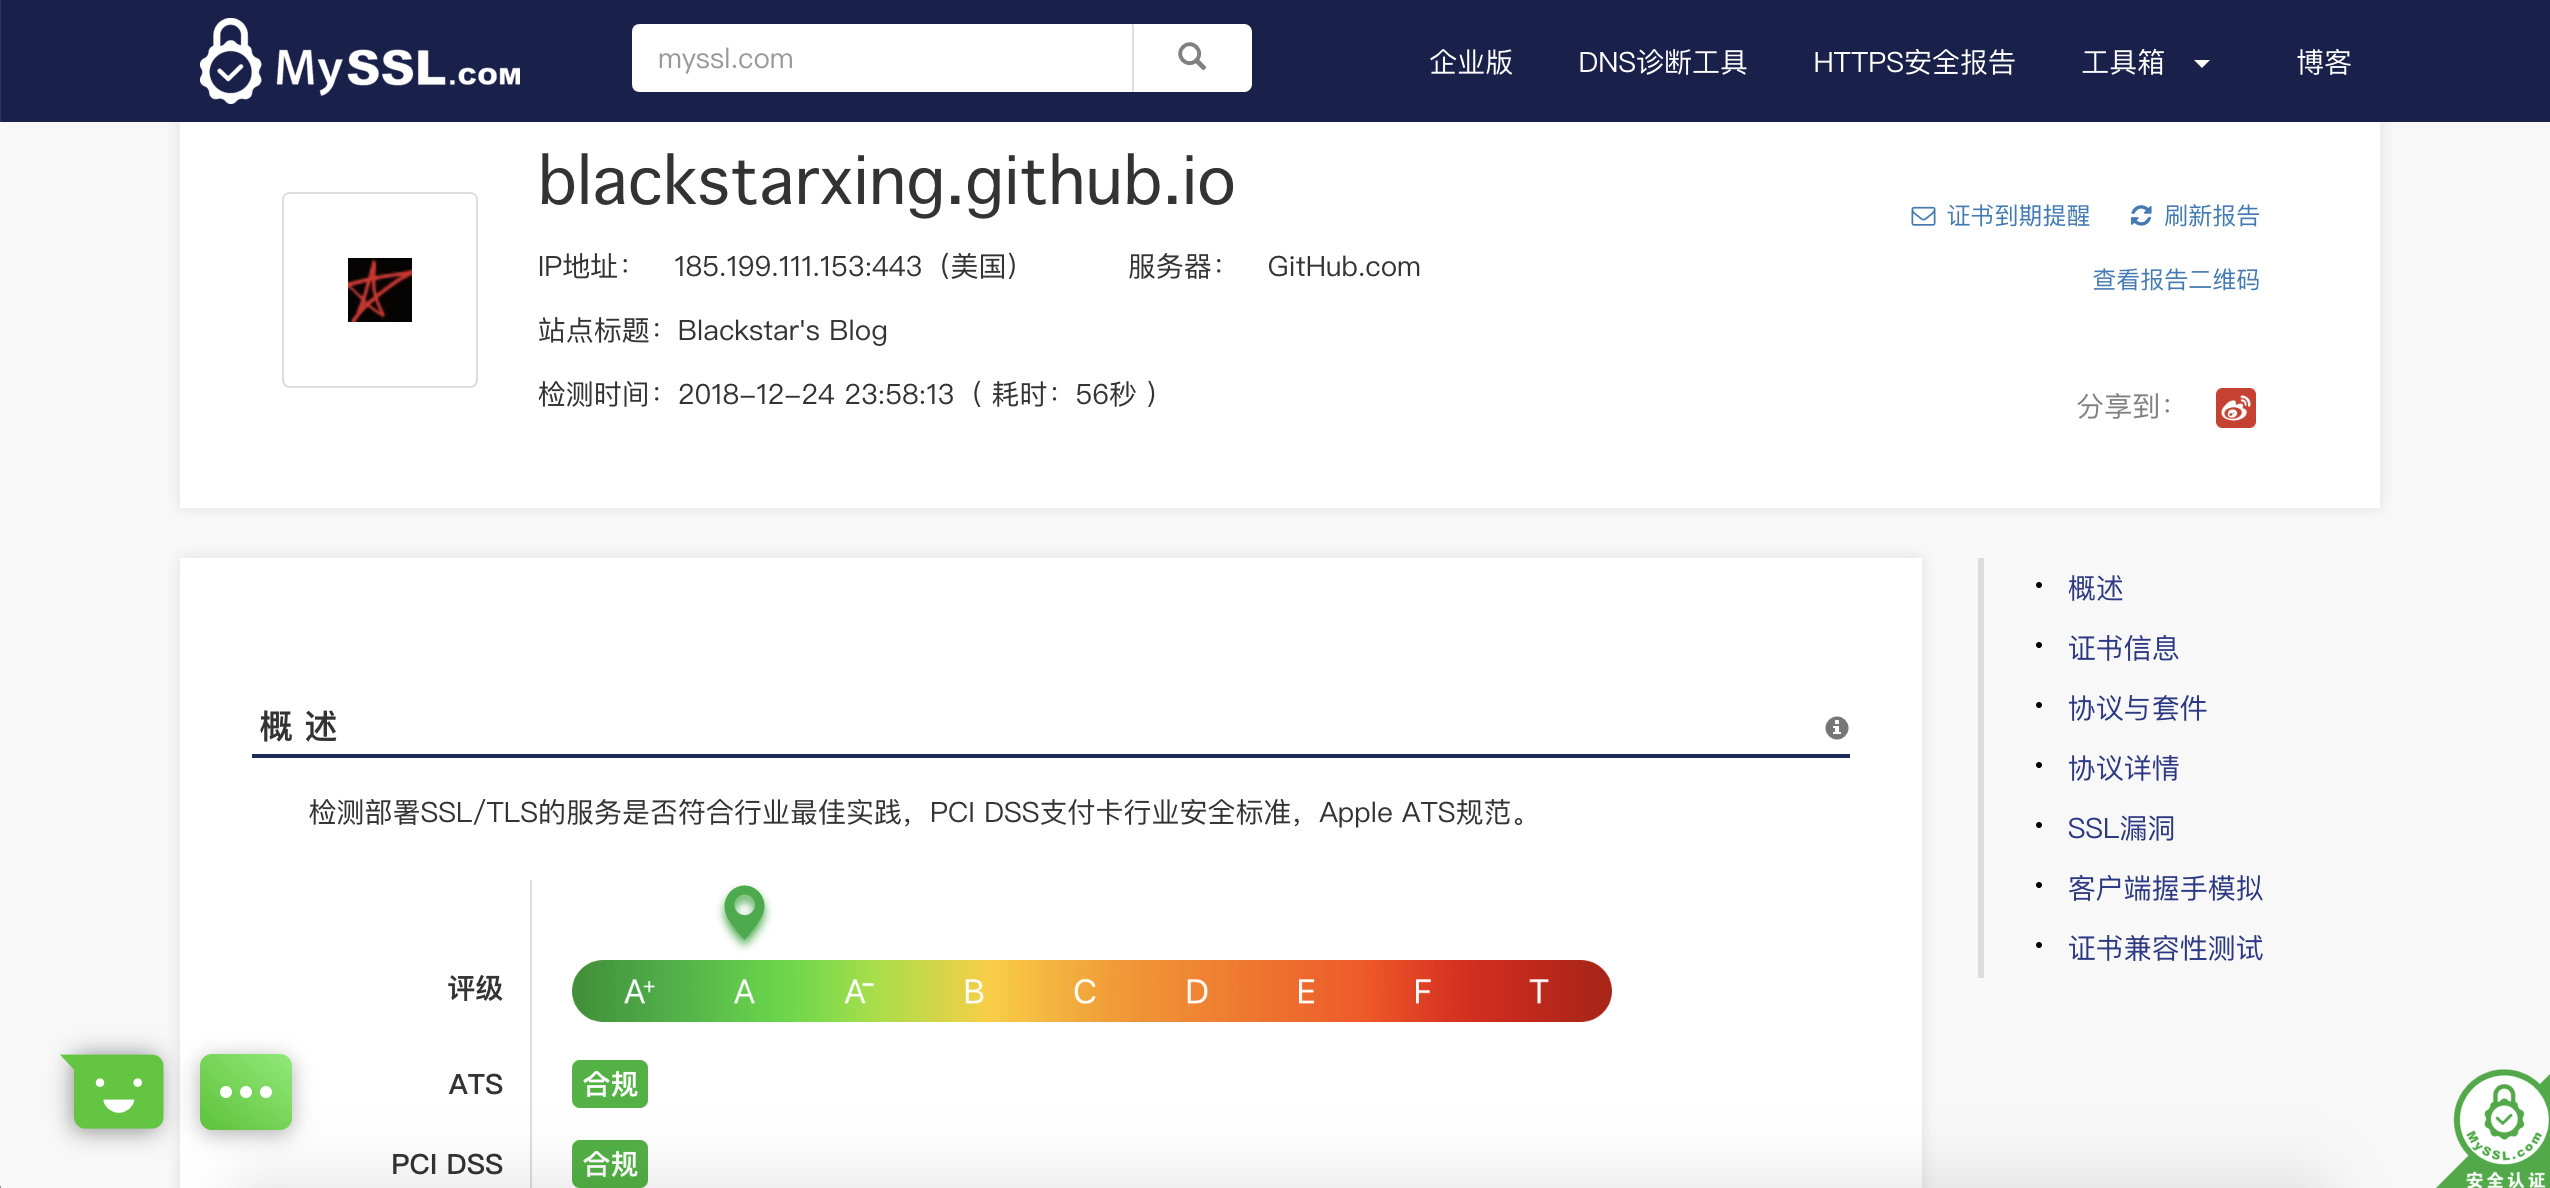This screenshot has height=1188, width=2550.
Task: Click the GitHub.com server text
Action: pos(1344,267)
